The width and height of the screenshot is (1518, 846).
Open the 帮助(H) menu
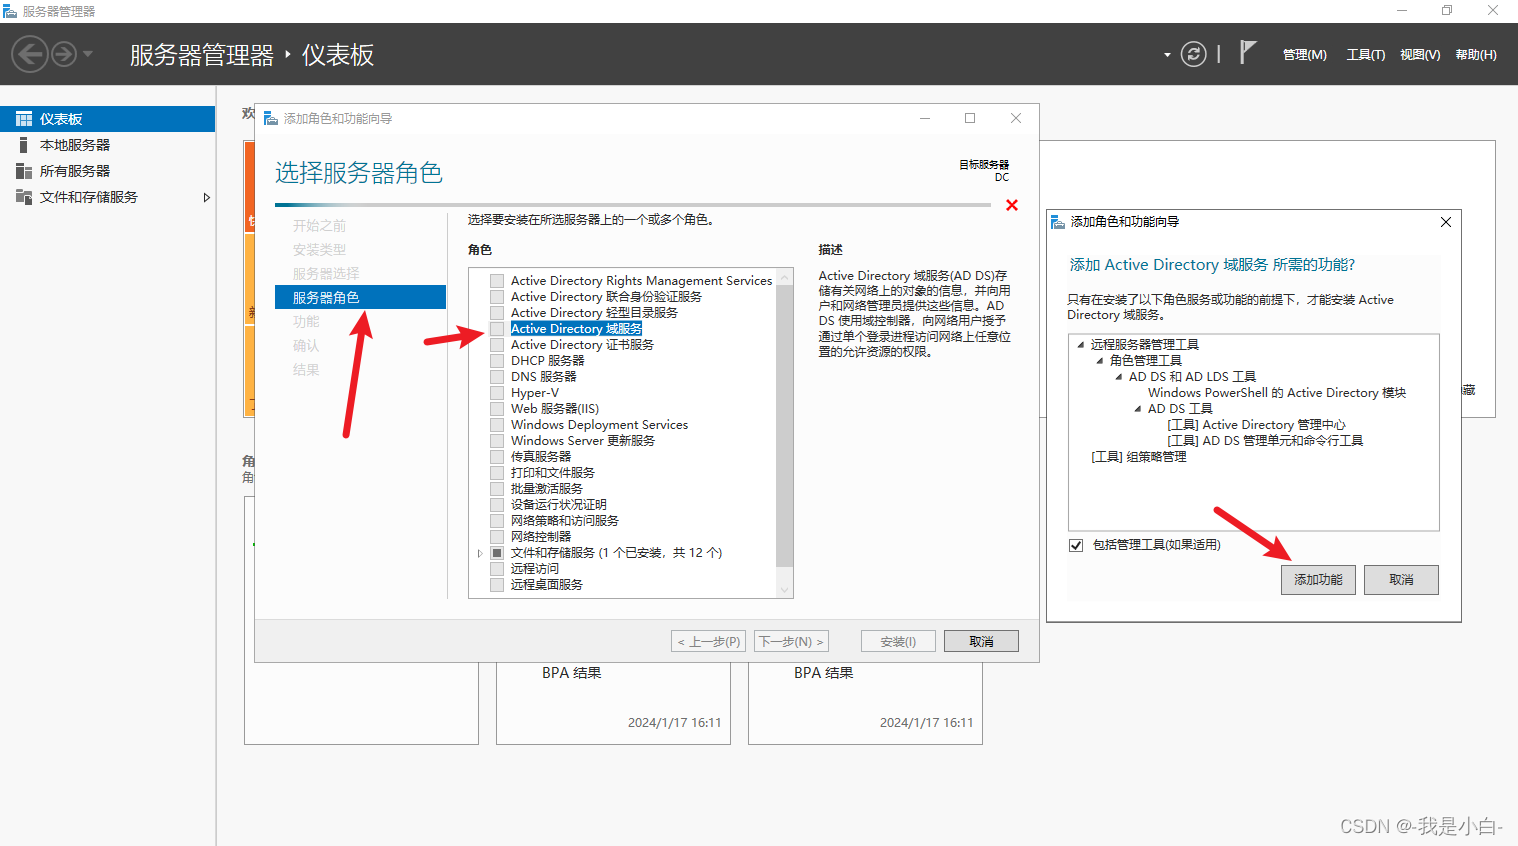point(1476,55)
